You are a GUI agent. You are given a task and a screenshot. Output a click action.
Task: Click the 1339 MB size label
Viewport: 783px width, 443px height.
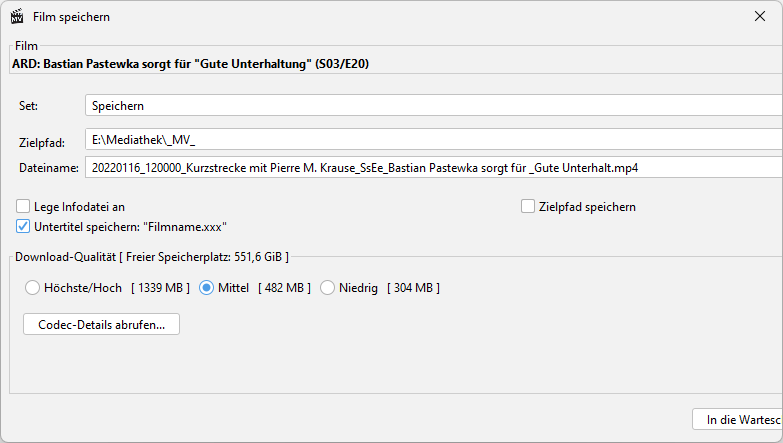160,288
